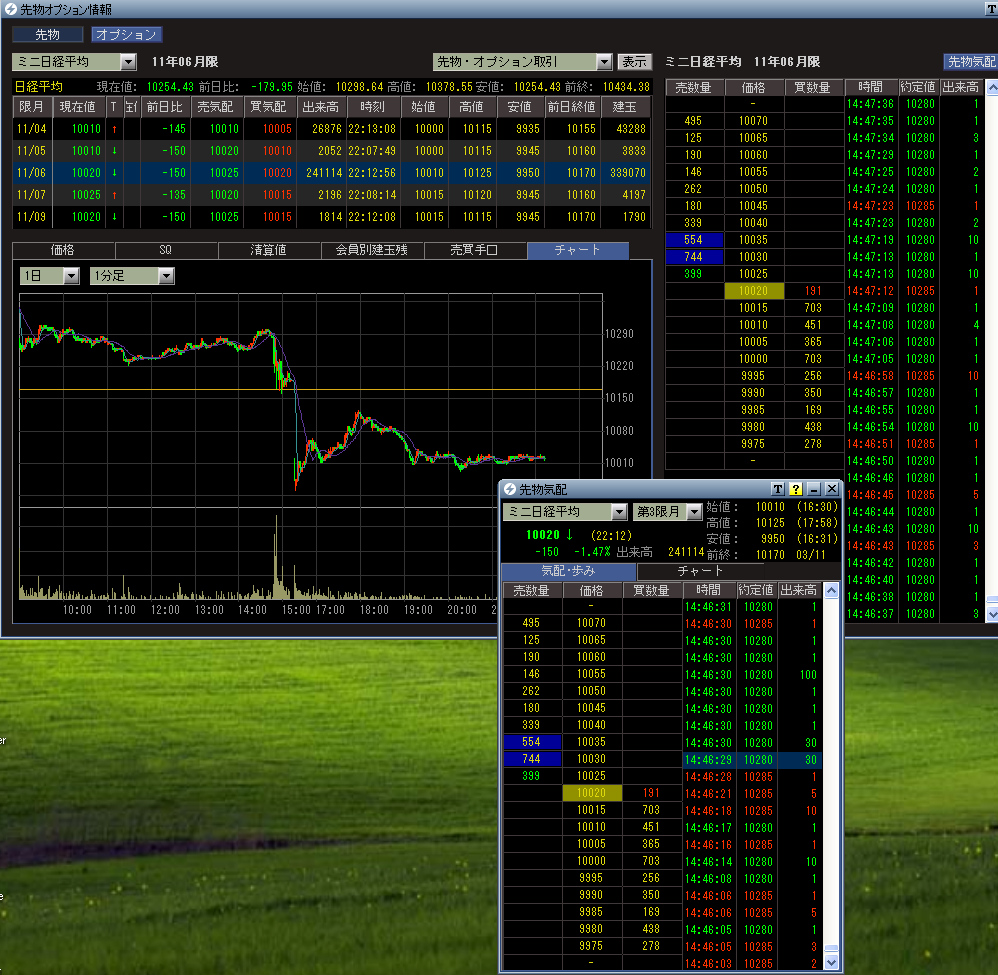Viewport: 998px width, 975px height.
Task: Close the 先物気配 popup window
Action: (x=831, y=489)
